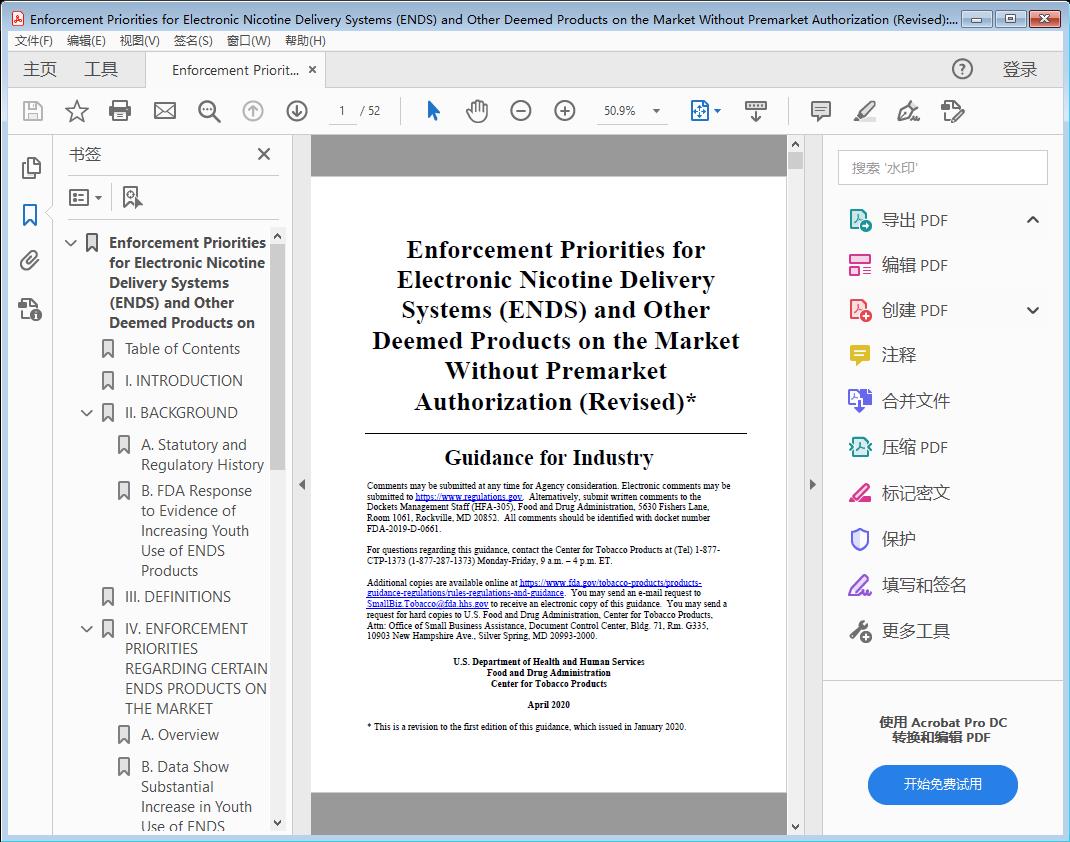Click the 搜索 '水印' search field
Viewport: 1070px width, 842px height.
coord(941,167)
